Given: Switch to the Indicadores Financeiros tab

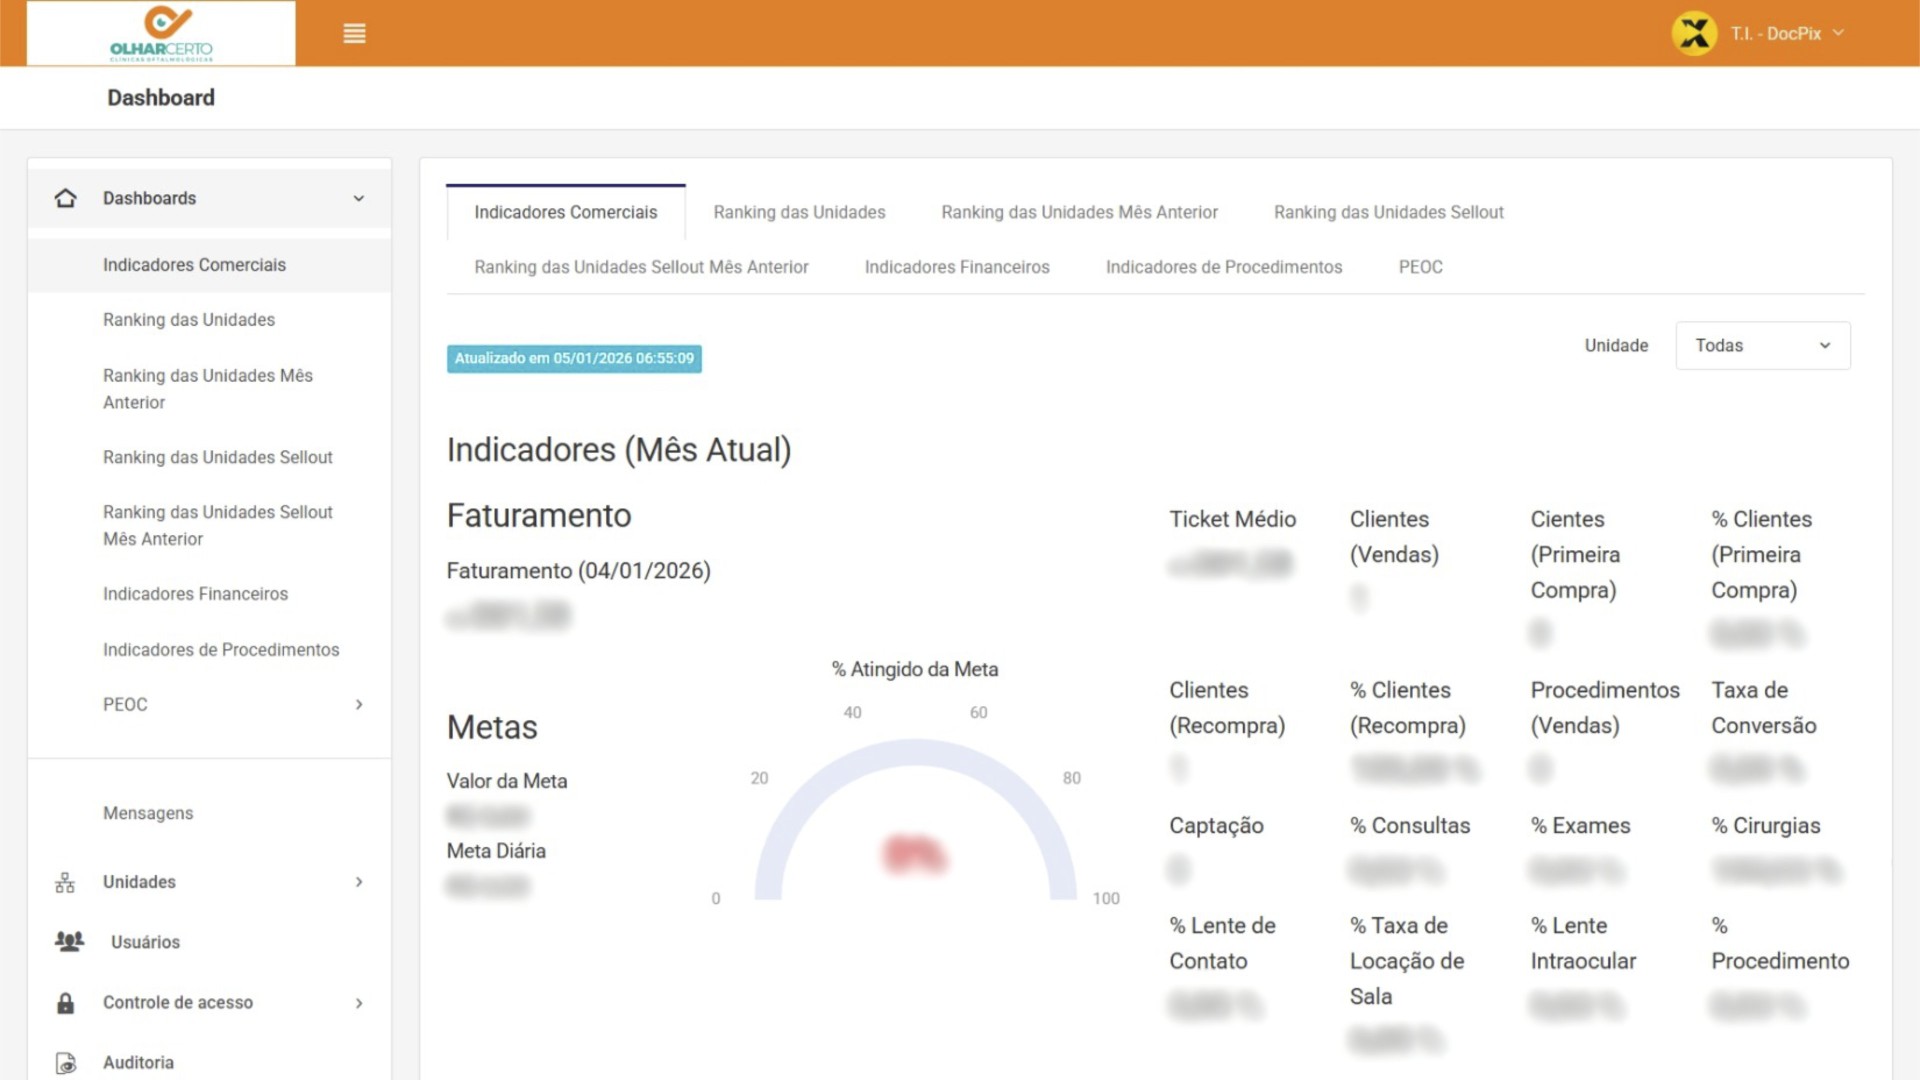Looking at the screenshot, I should tap(956, 267).
